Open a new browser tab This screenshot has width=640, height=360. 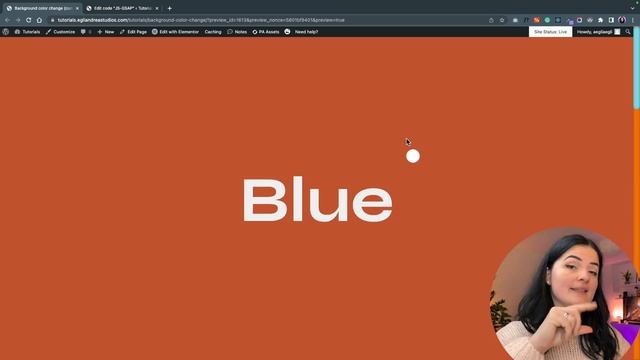[x=169, y=8]
